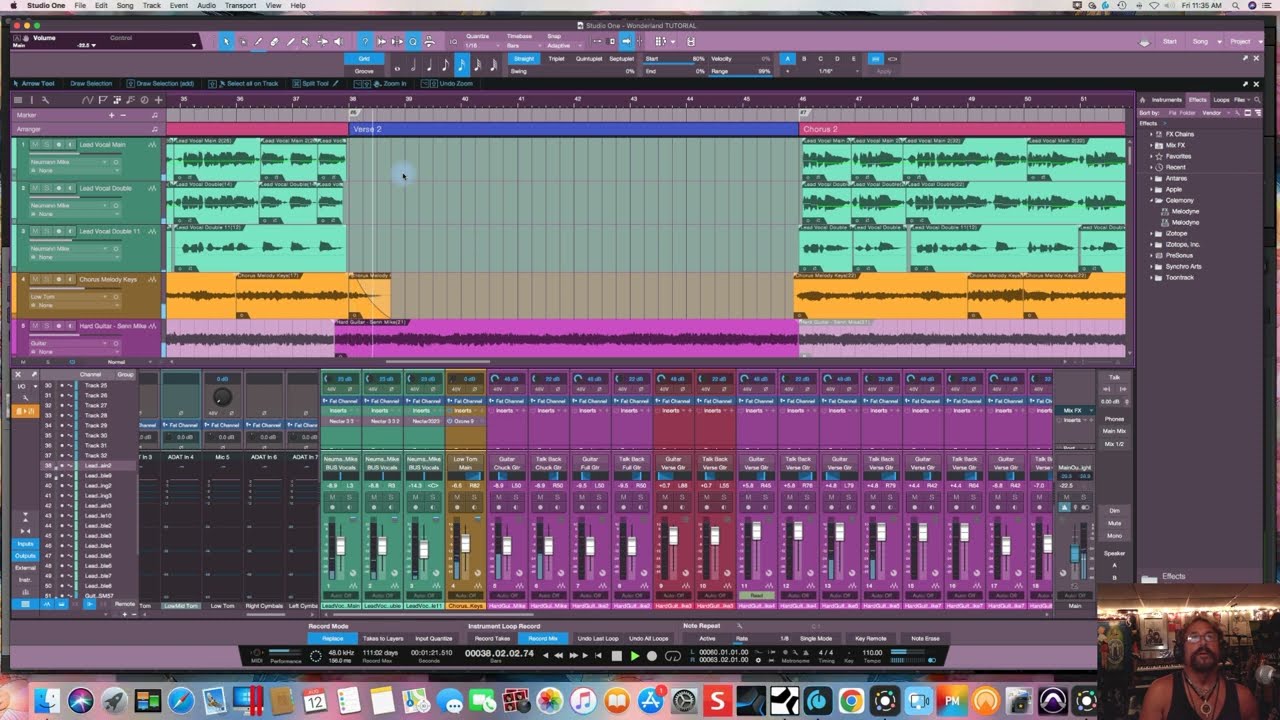Click the green Play button
Viewport: 1280px width, 720px height.
(634, 656)
